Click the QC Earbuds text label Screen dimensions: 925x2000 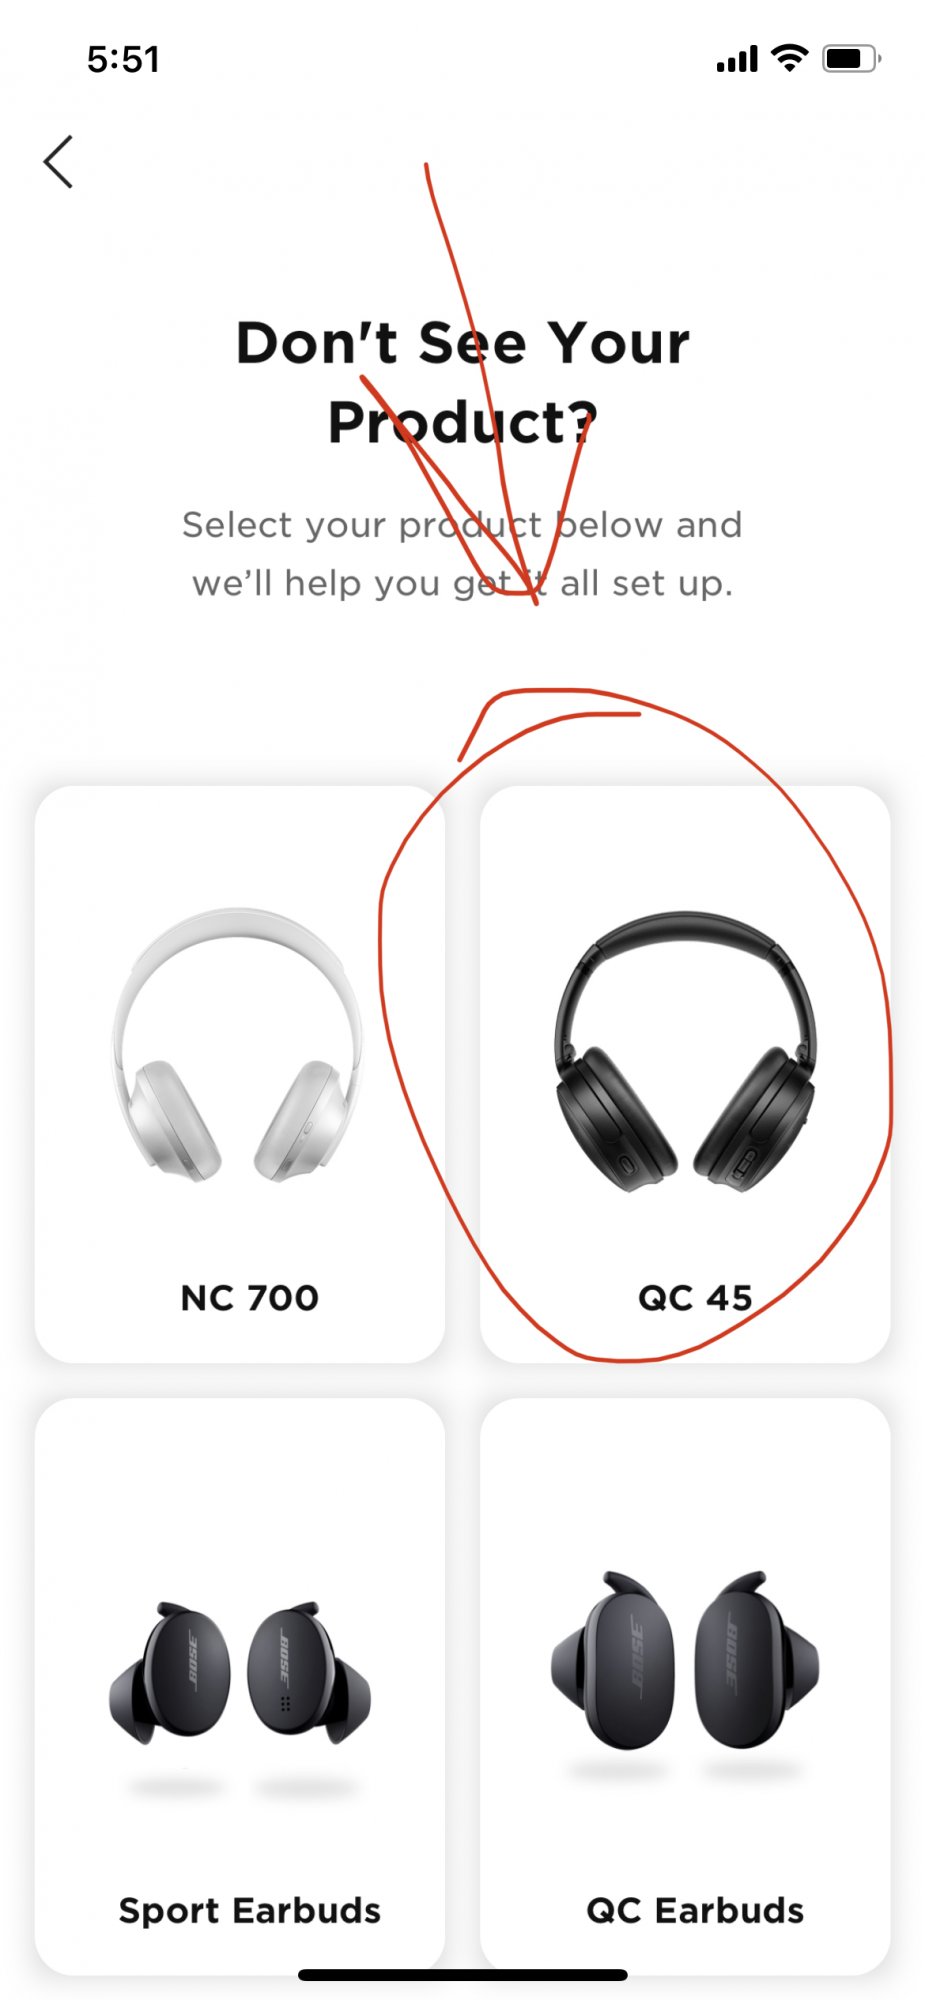point(695,1910)
